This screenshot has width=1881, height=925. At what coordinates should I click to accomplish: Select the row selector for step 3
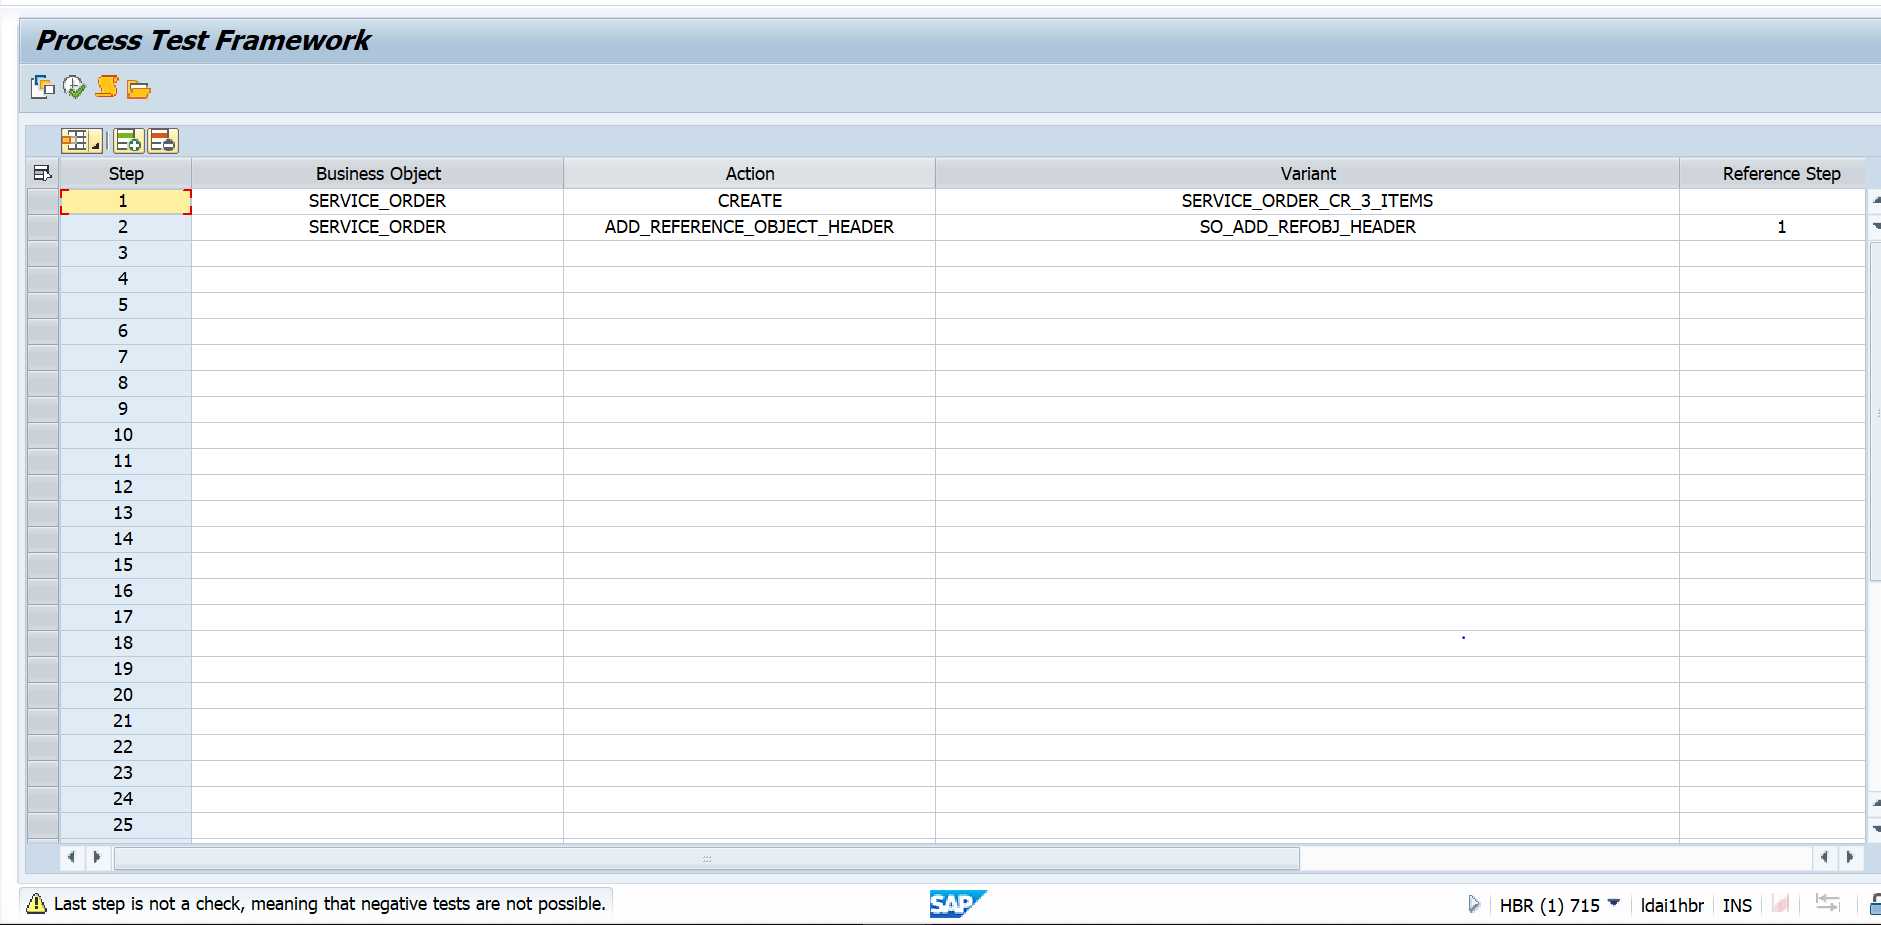pyautogui.click(x=43, y=253)
